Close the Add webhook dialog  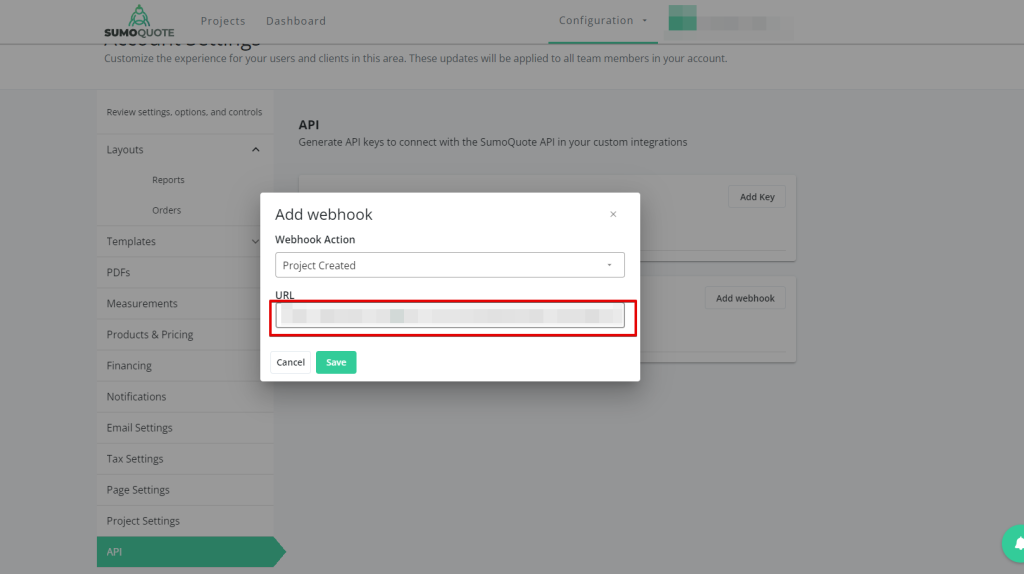point(613,214)
